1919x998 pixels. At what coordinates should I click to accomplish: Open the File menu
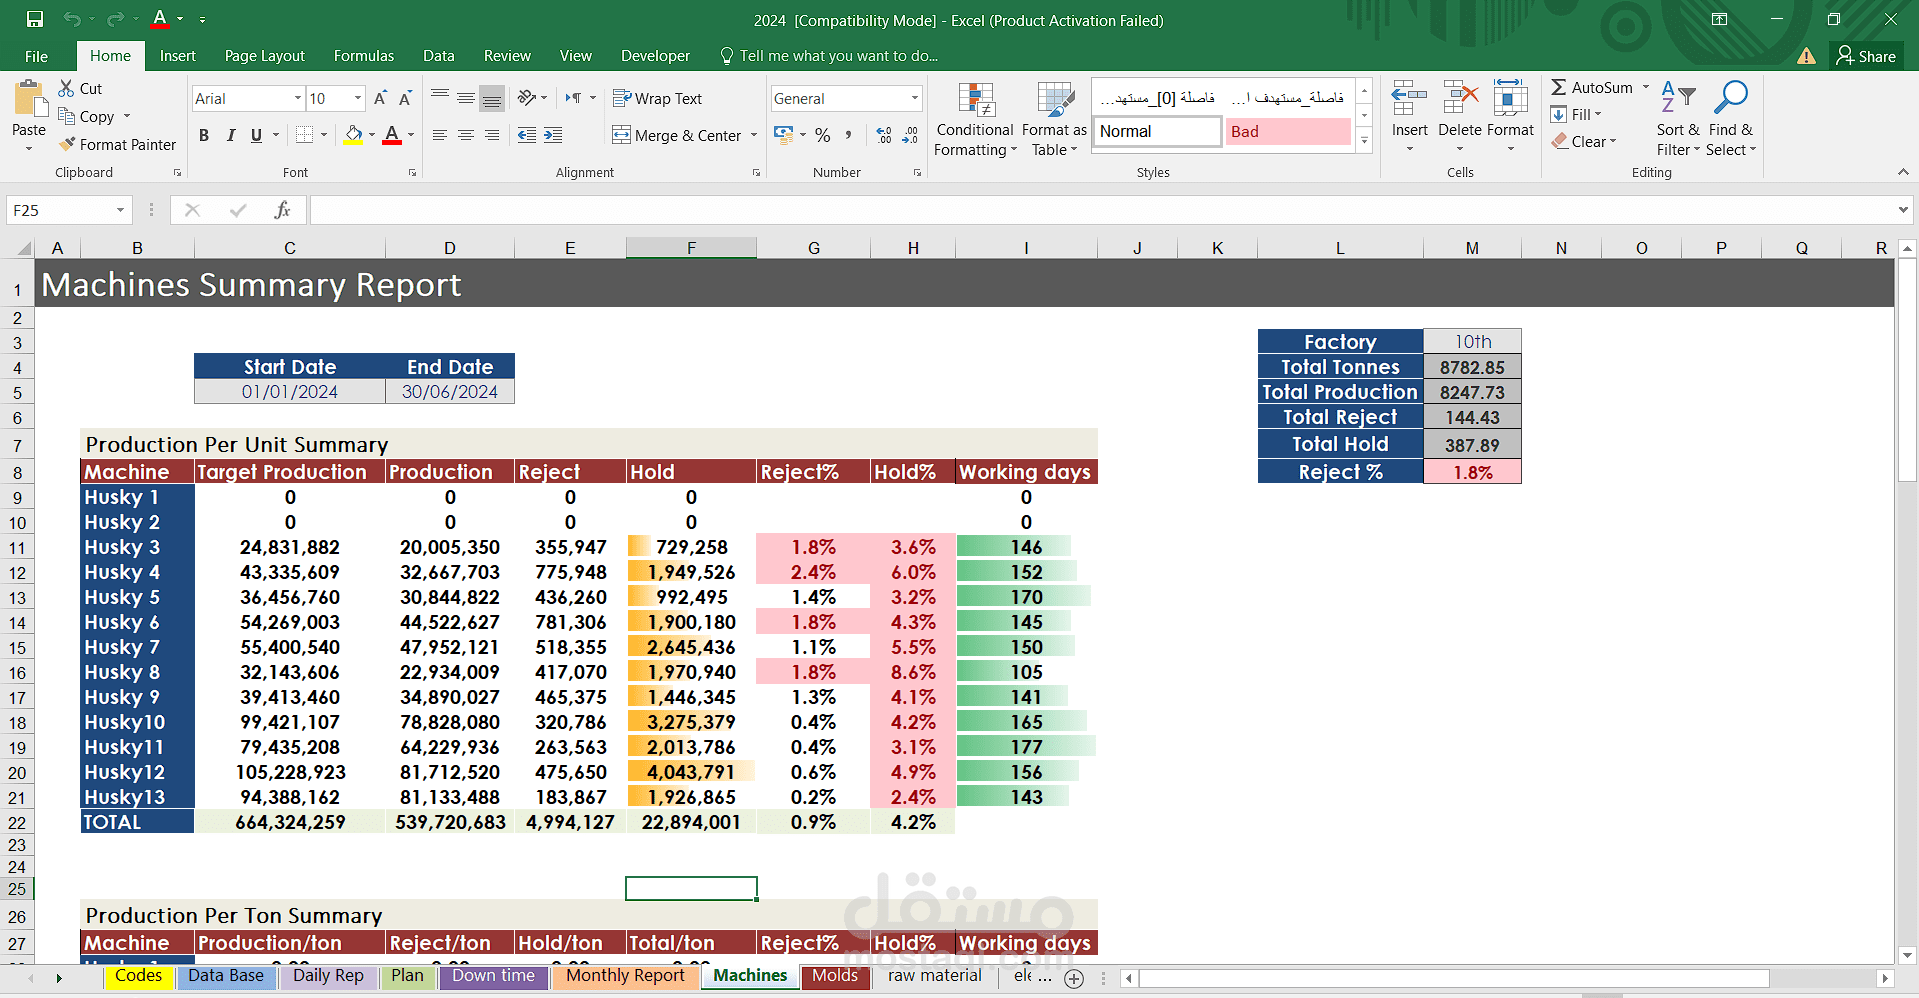click(x=37, y=56)
